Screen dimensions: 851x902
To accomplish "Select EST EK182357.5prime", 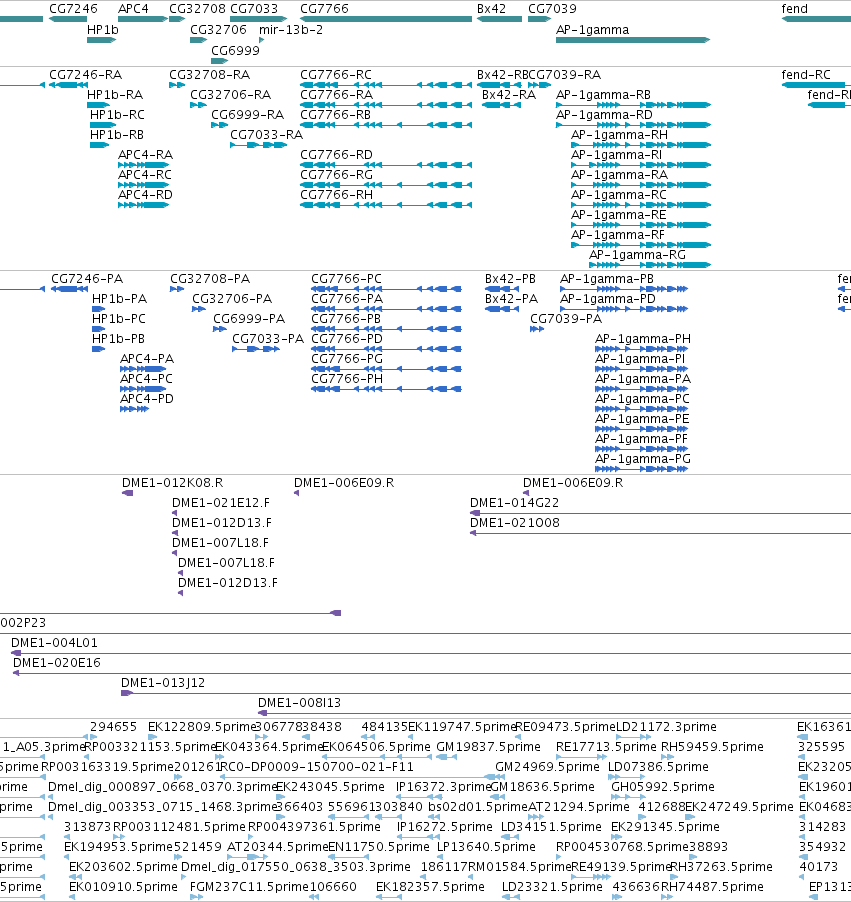I will [x=430, y=886].
